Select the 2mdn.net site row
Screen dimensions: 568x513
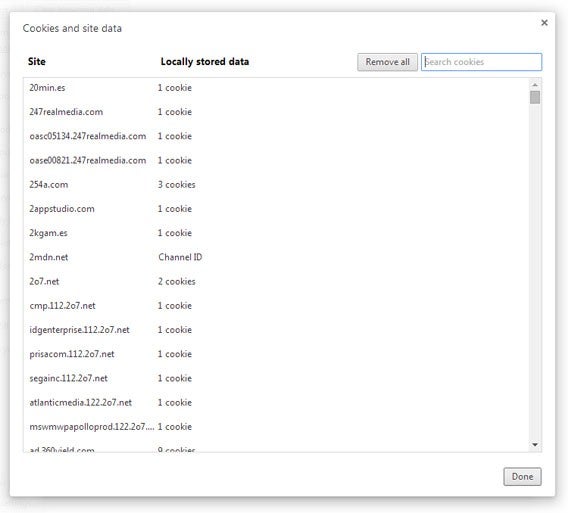(276, 257)
